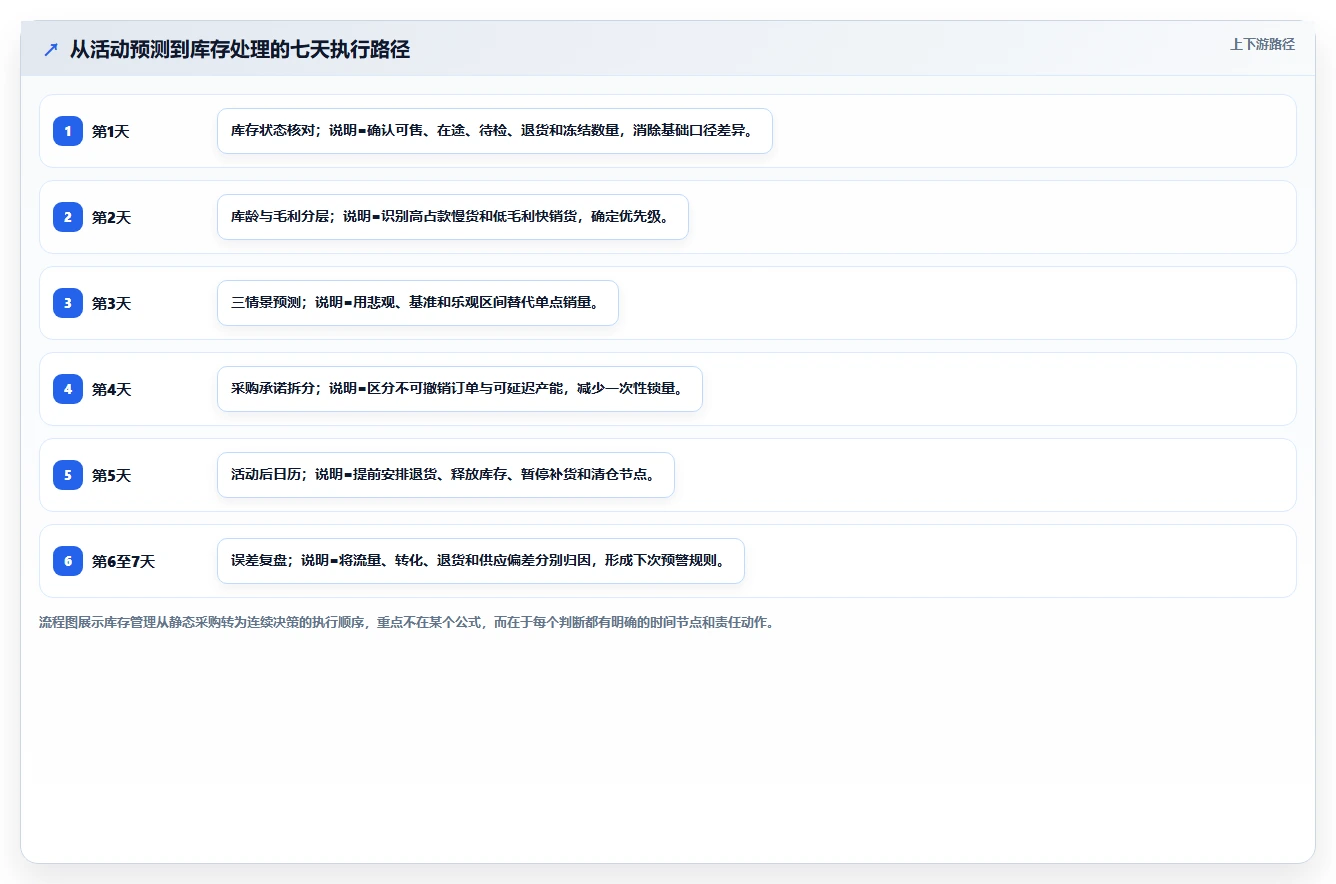Screen dimensions: 1336x884
Task: Select the 第4天 label
Action: point(111,389)
